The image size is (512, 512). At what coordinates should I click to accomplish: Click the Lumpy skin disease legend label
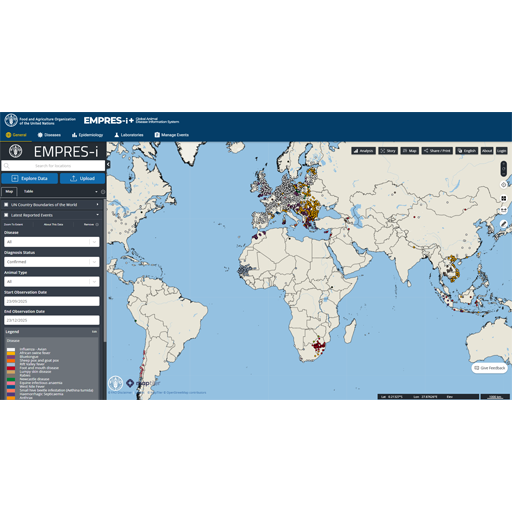(35, 372)
